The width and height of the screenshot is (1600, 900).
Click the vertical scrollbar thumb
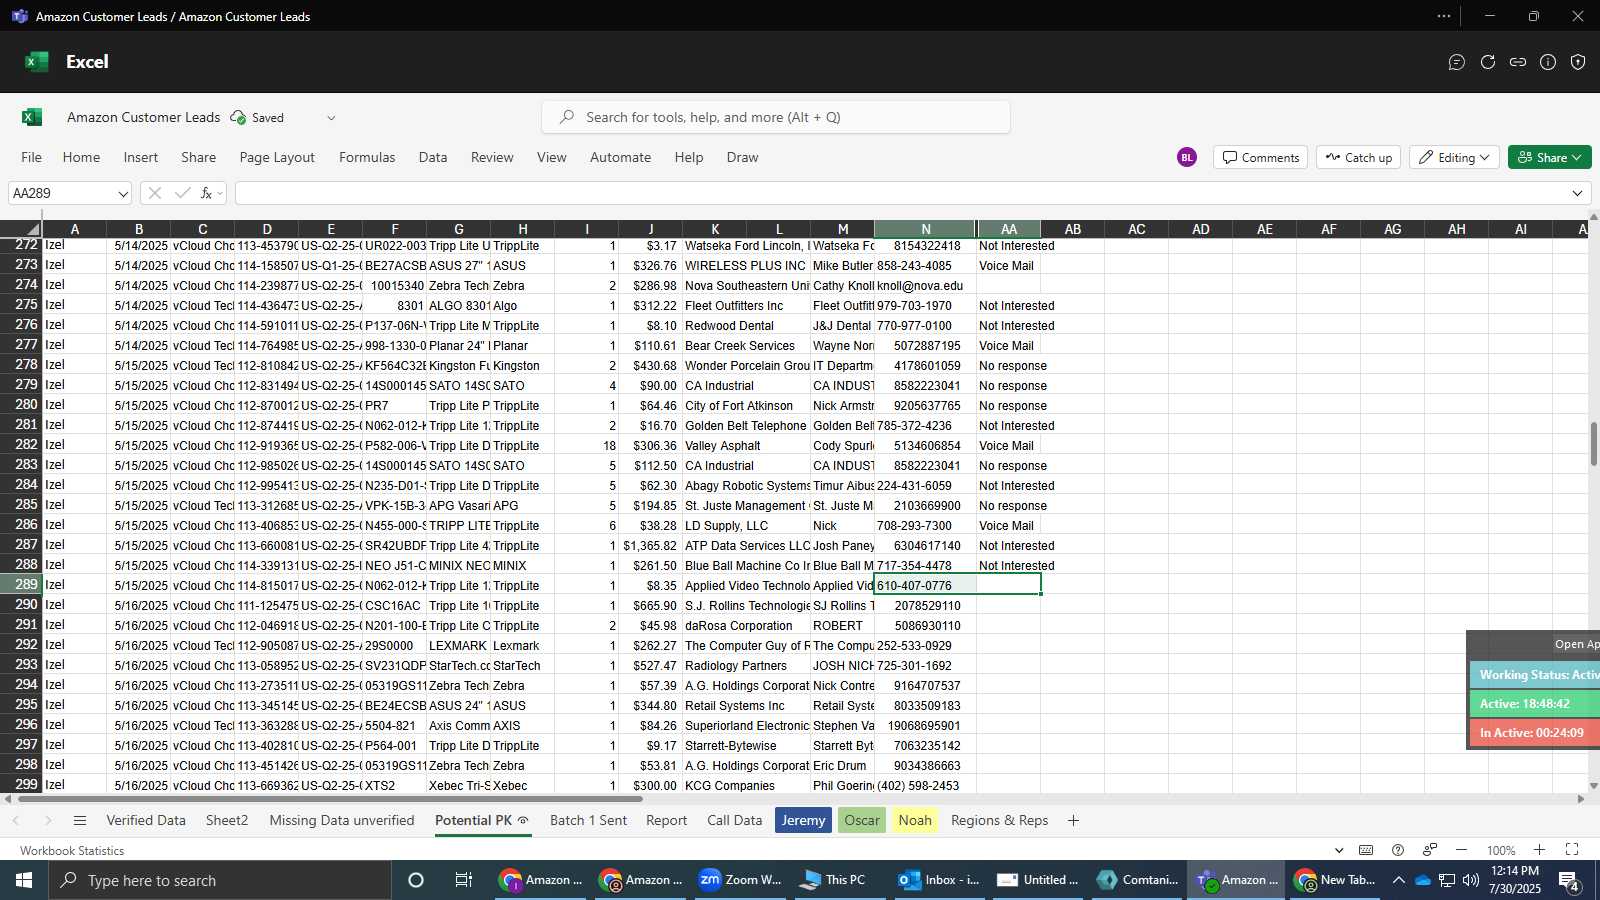tap(1594, 444)
